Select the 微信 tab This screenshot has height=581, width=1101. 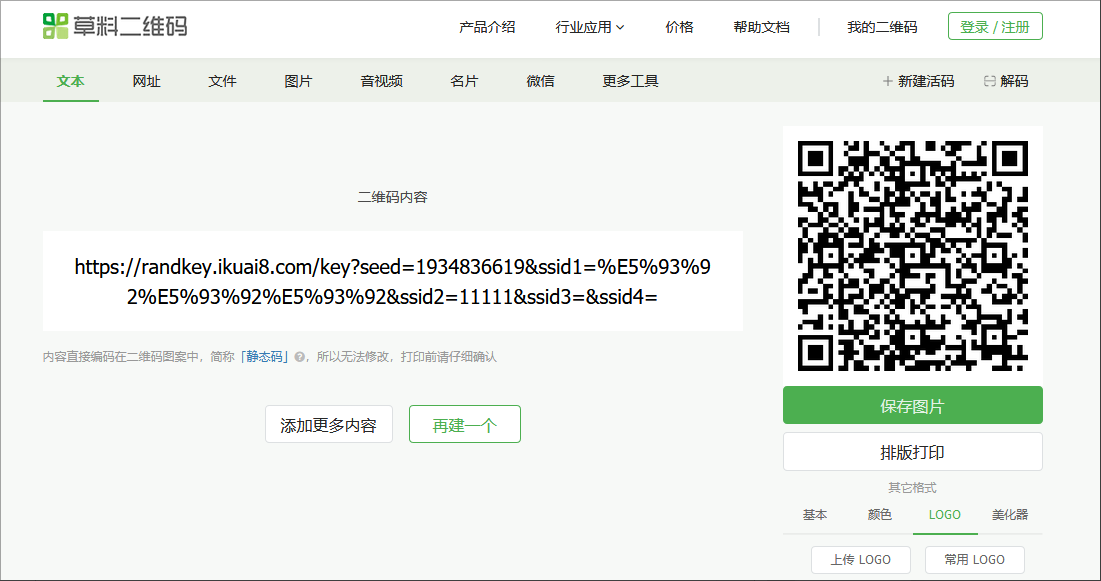point(540,81)
